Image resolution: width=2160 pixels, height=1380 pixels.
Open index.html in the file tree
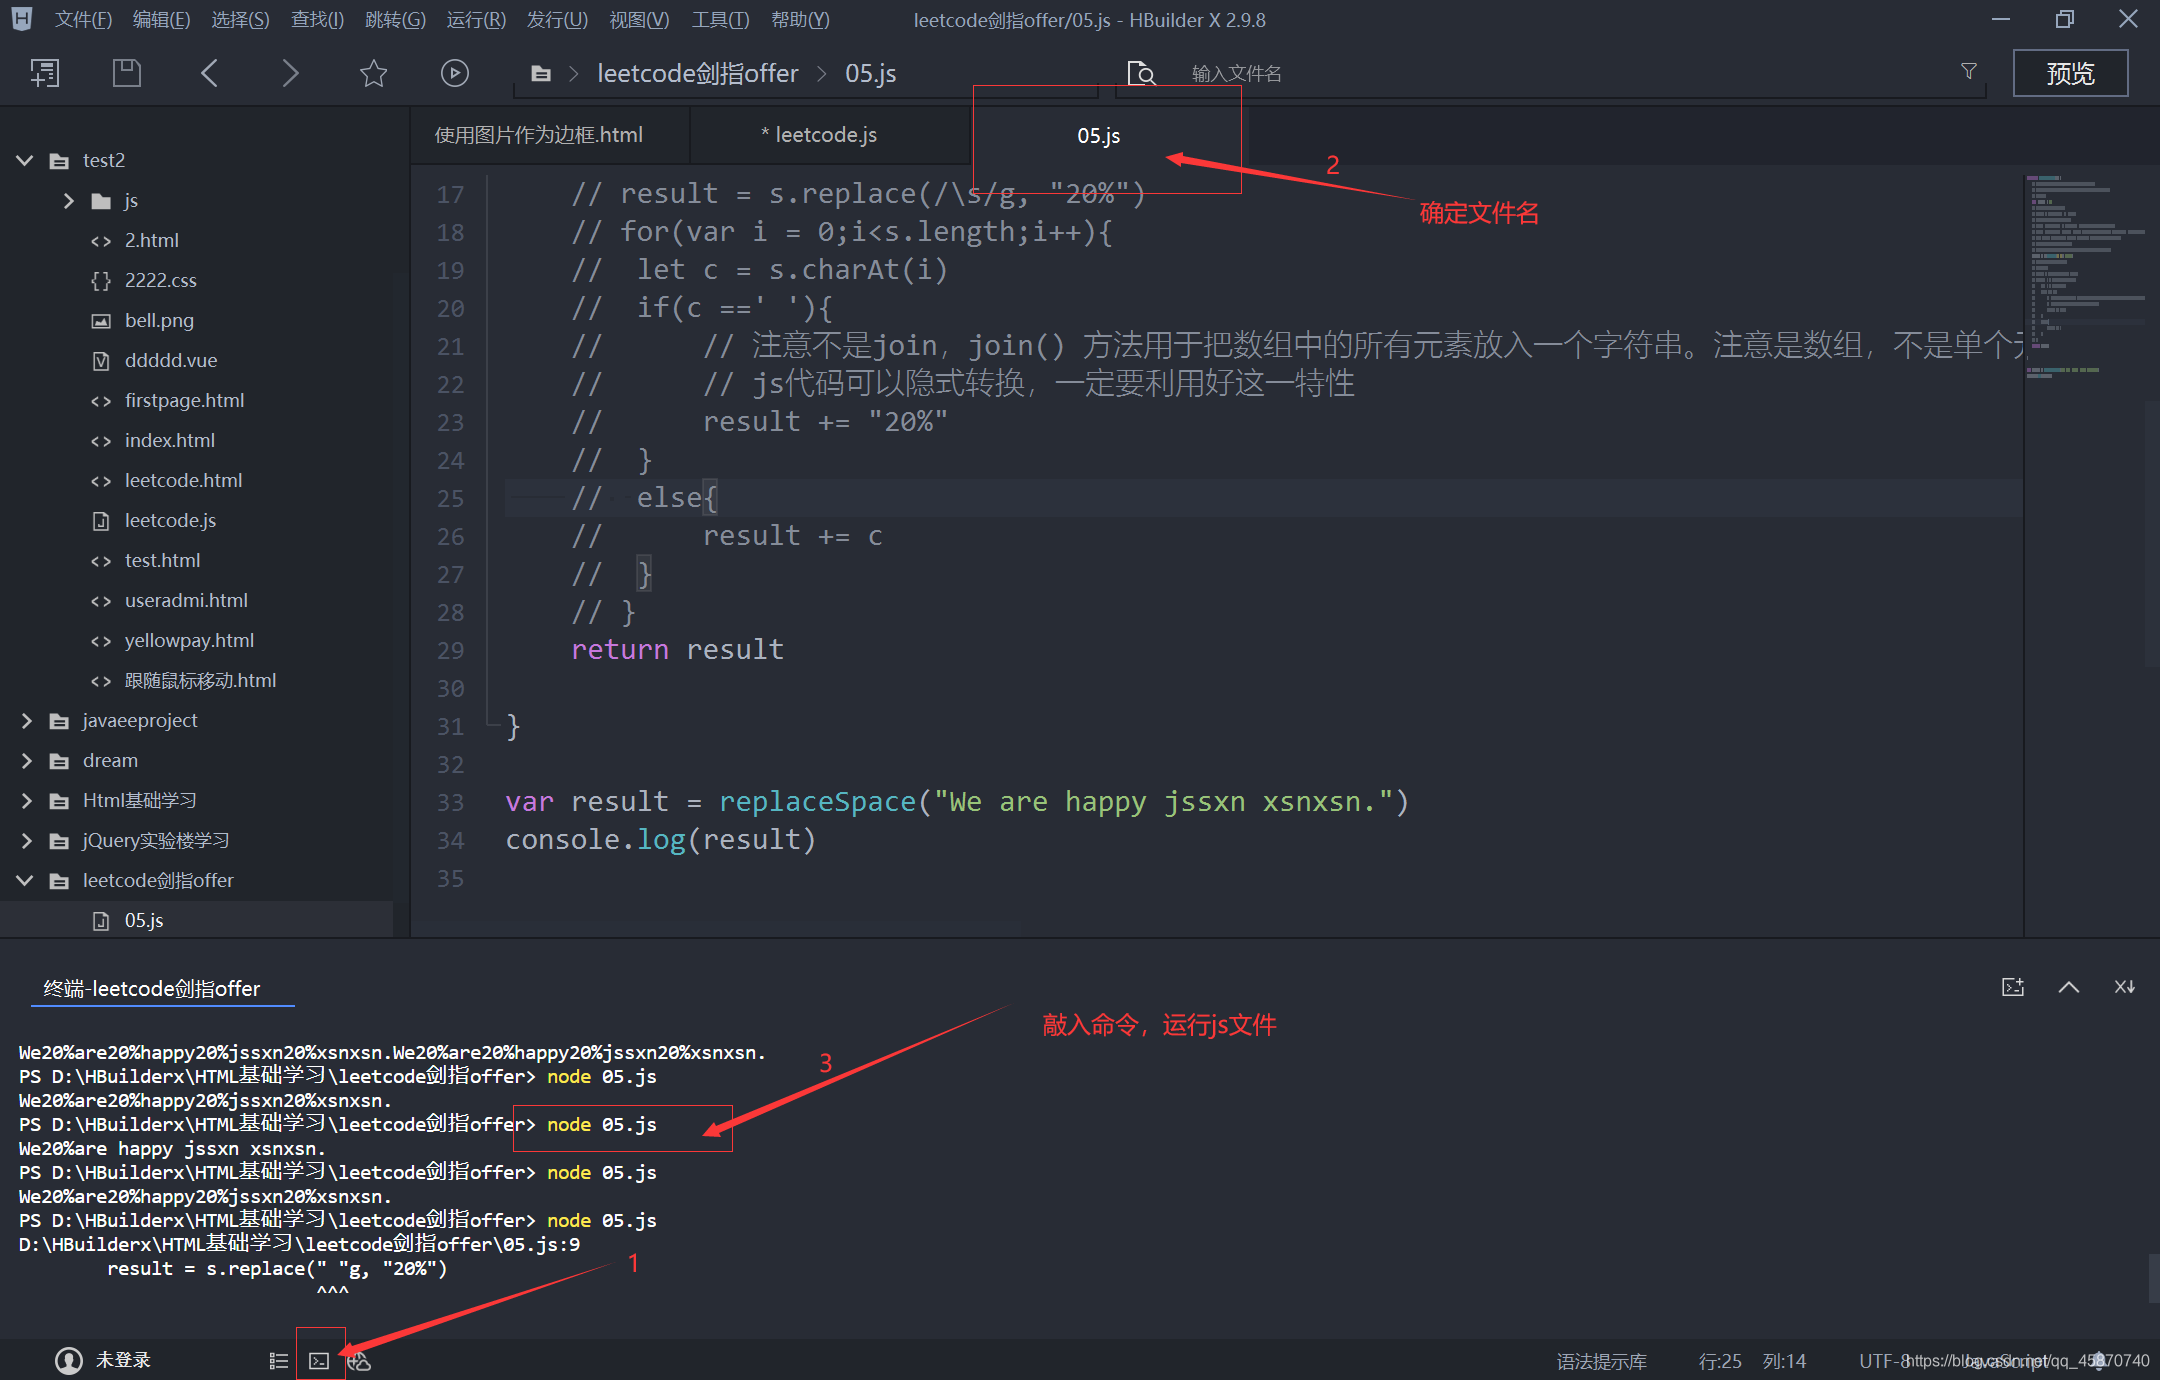(x=170, y=441)
